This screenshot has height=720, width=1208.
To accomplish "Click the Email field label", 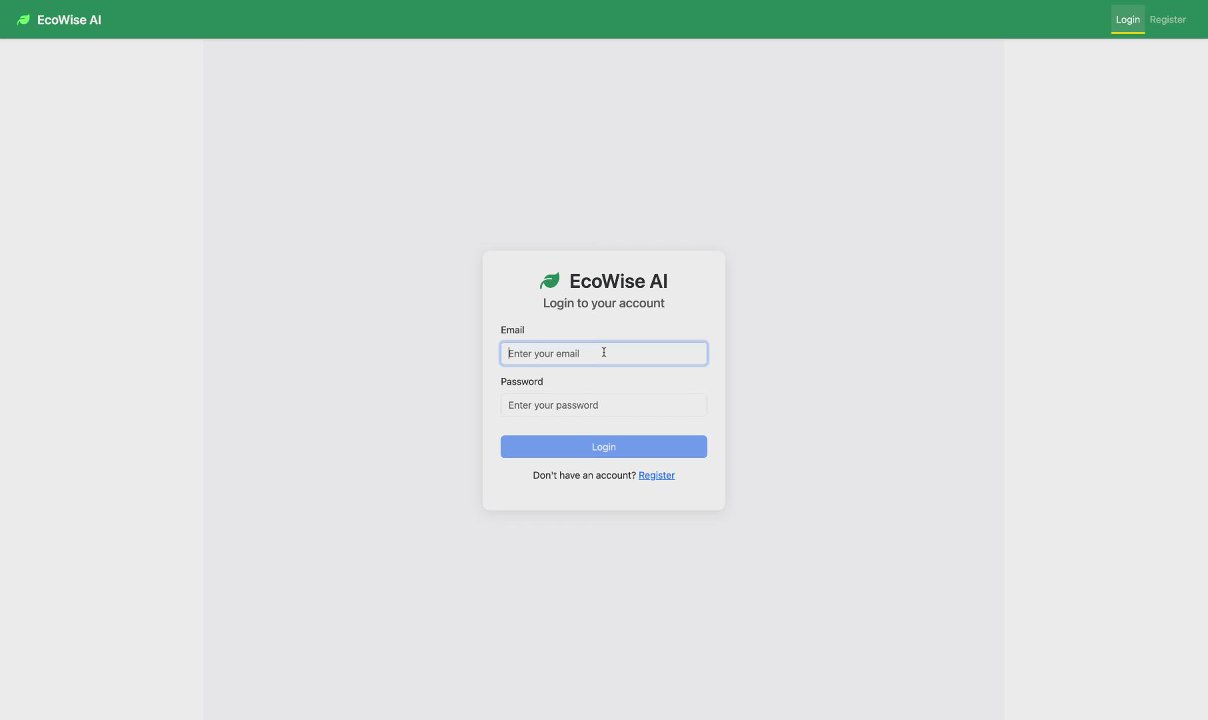I will point(513,330).
